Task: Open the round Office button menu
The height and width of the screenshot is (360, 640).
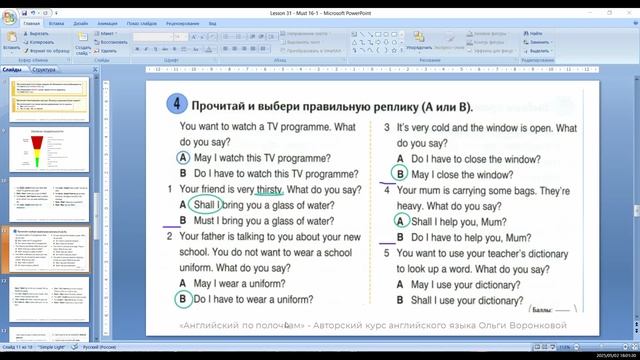Action: [9, 17]
